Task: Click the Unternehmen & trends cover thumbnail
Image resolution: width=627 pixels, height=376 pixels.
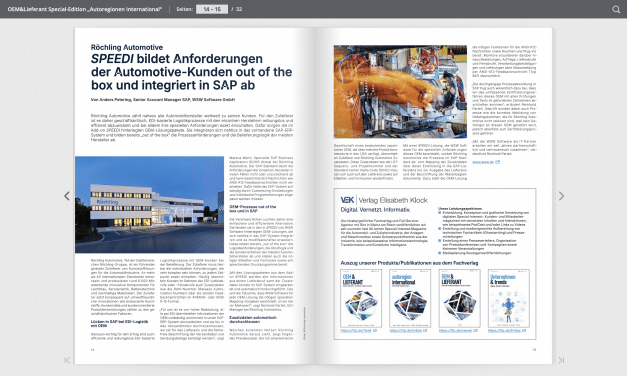Action: tap(509, 298)
